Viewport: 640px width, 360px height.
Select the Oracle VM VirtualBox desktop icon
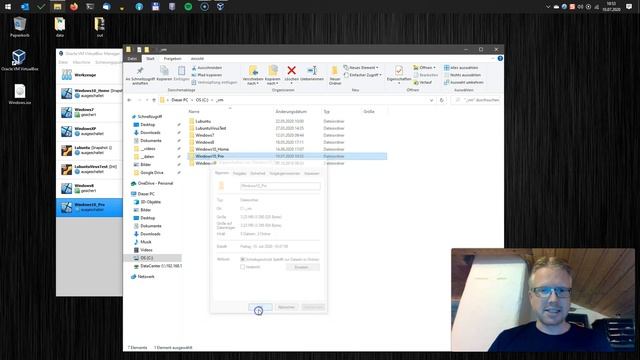coord(19,60)
